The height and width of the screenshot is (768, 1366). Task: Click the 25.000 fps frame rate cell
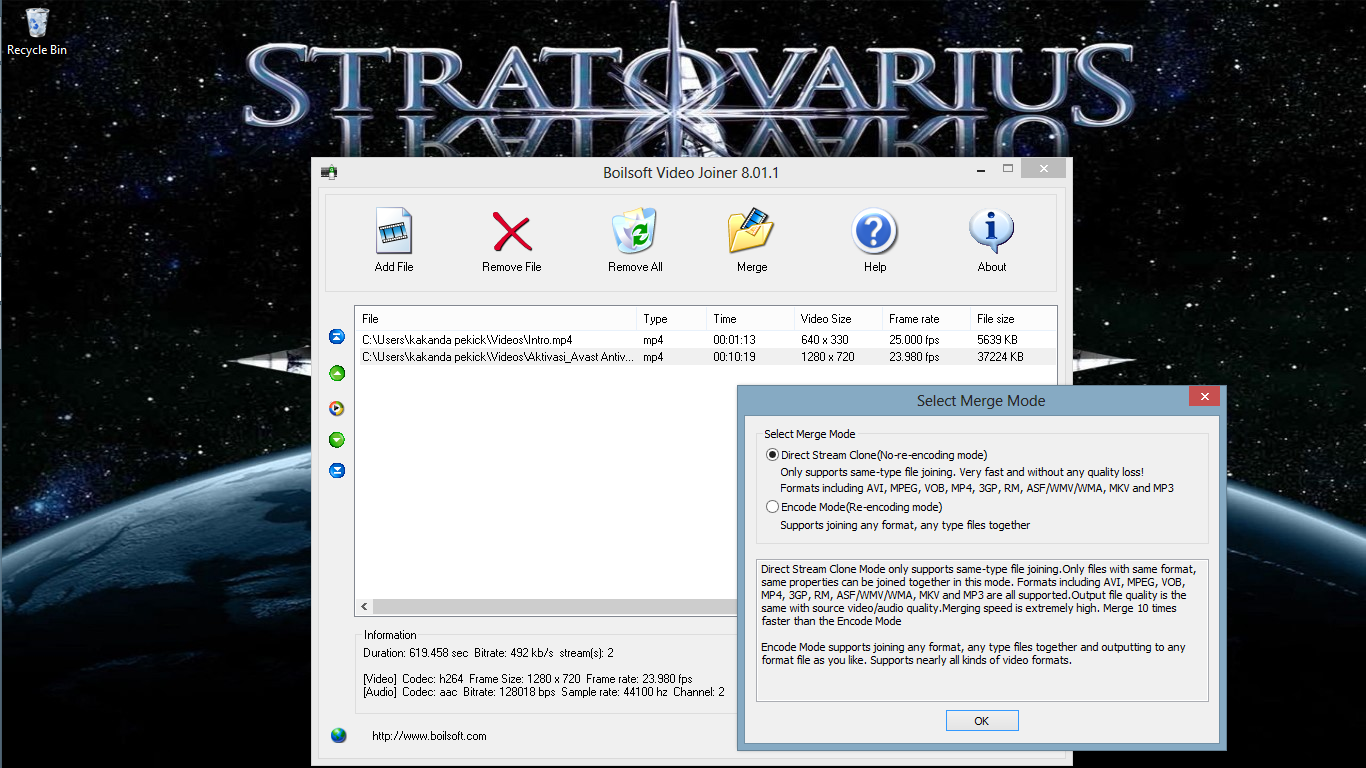coord(914,339)
